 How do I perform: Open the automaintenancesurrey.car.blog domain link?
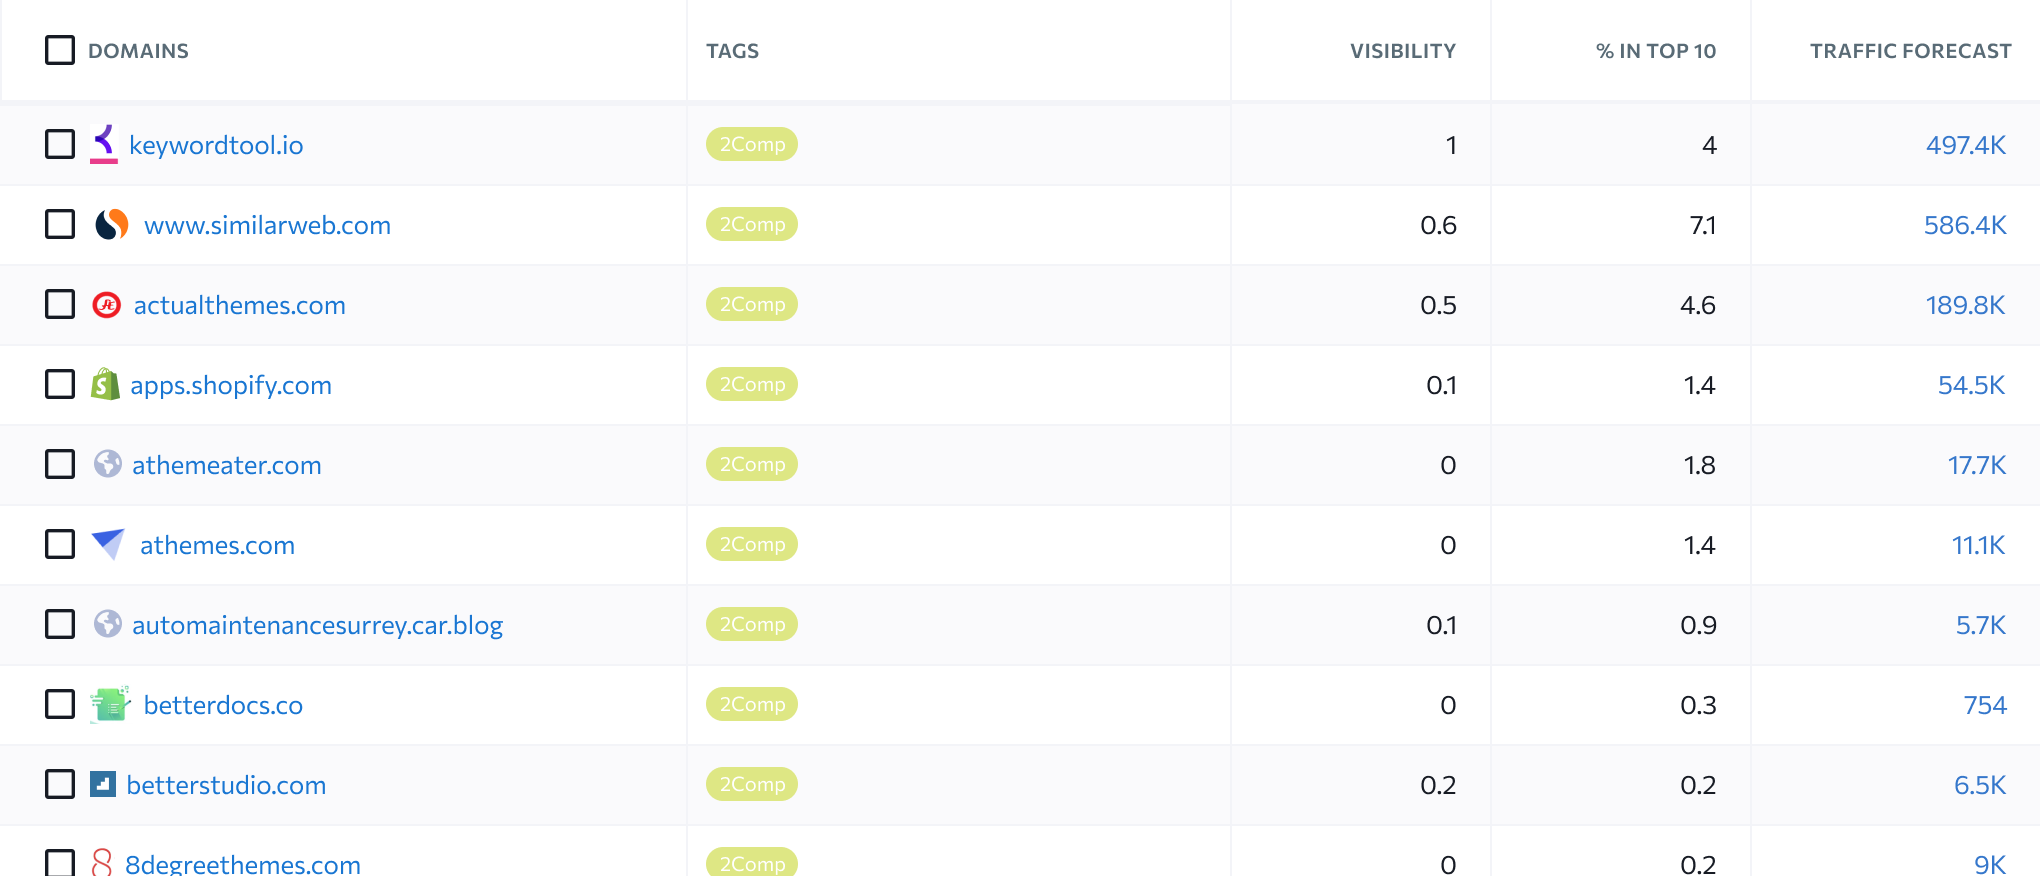click(x=317, y=626)
